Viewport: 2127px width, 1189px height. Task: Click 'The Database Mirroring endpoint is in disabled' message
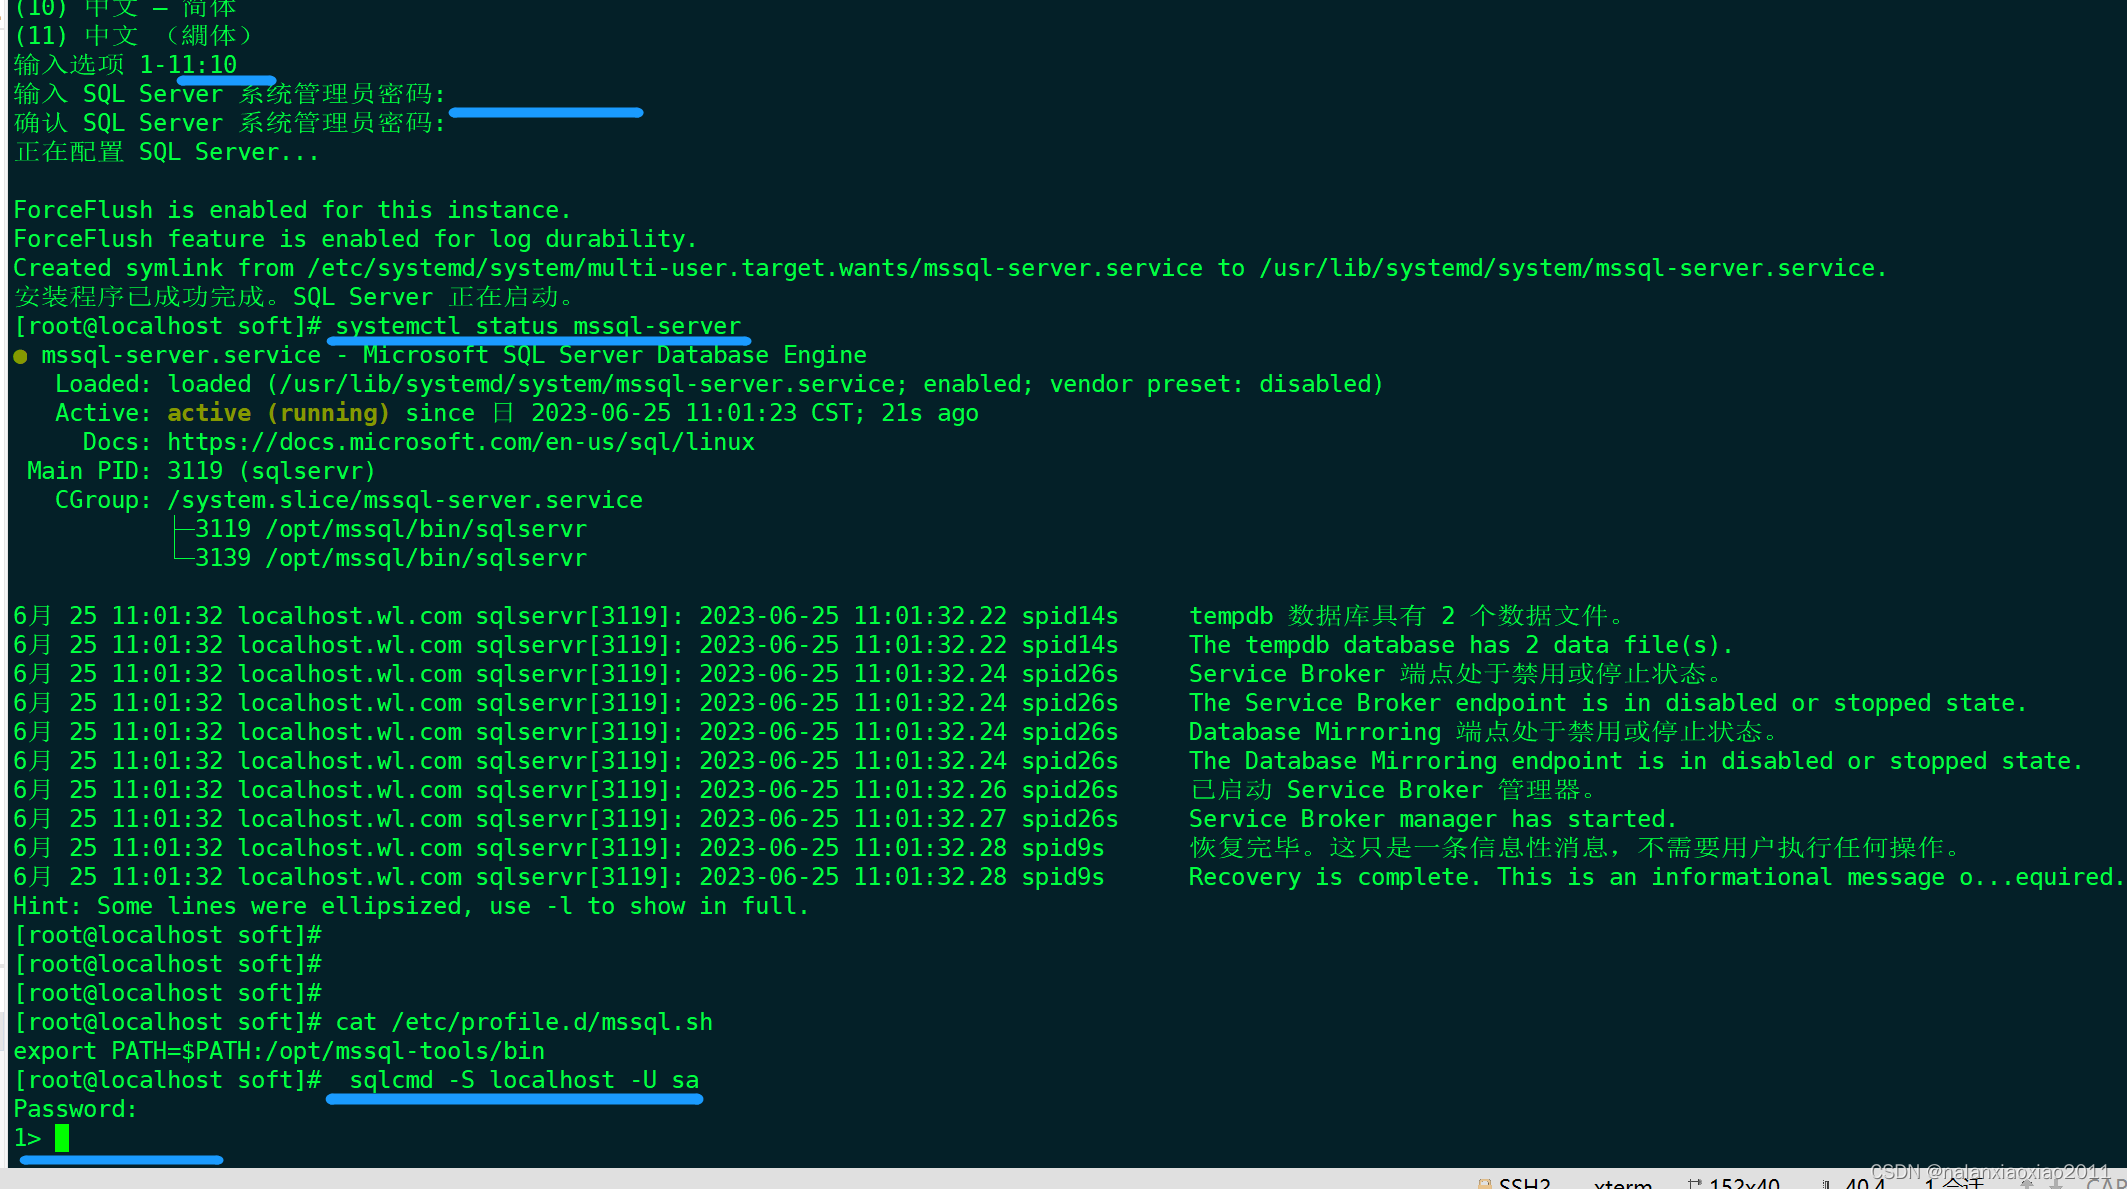1636,761
